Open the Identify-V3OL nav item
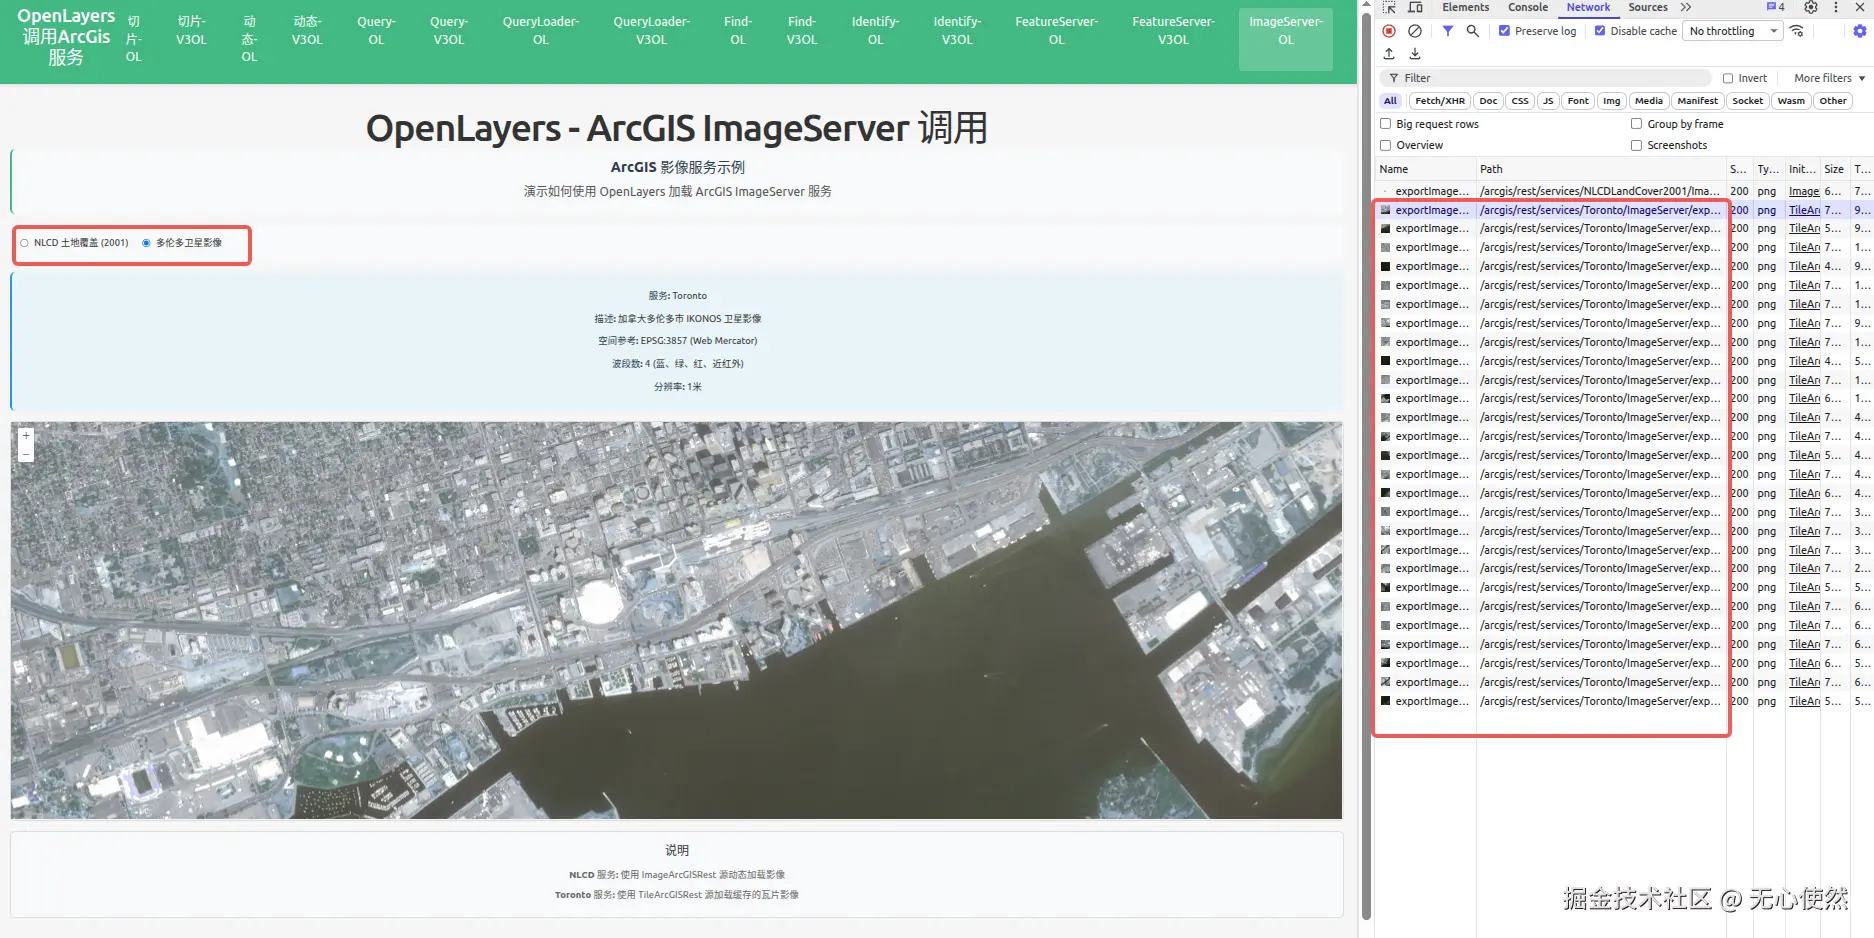The height and width of the screenshot is (938, 1874). click(x=957, y=31)
